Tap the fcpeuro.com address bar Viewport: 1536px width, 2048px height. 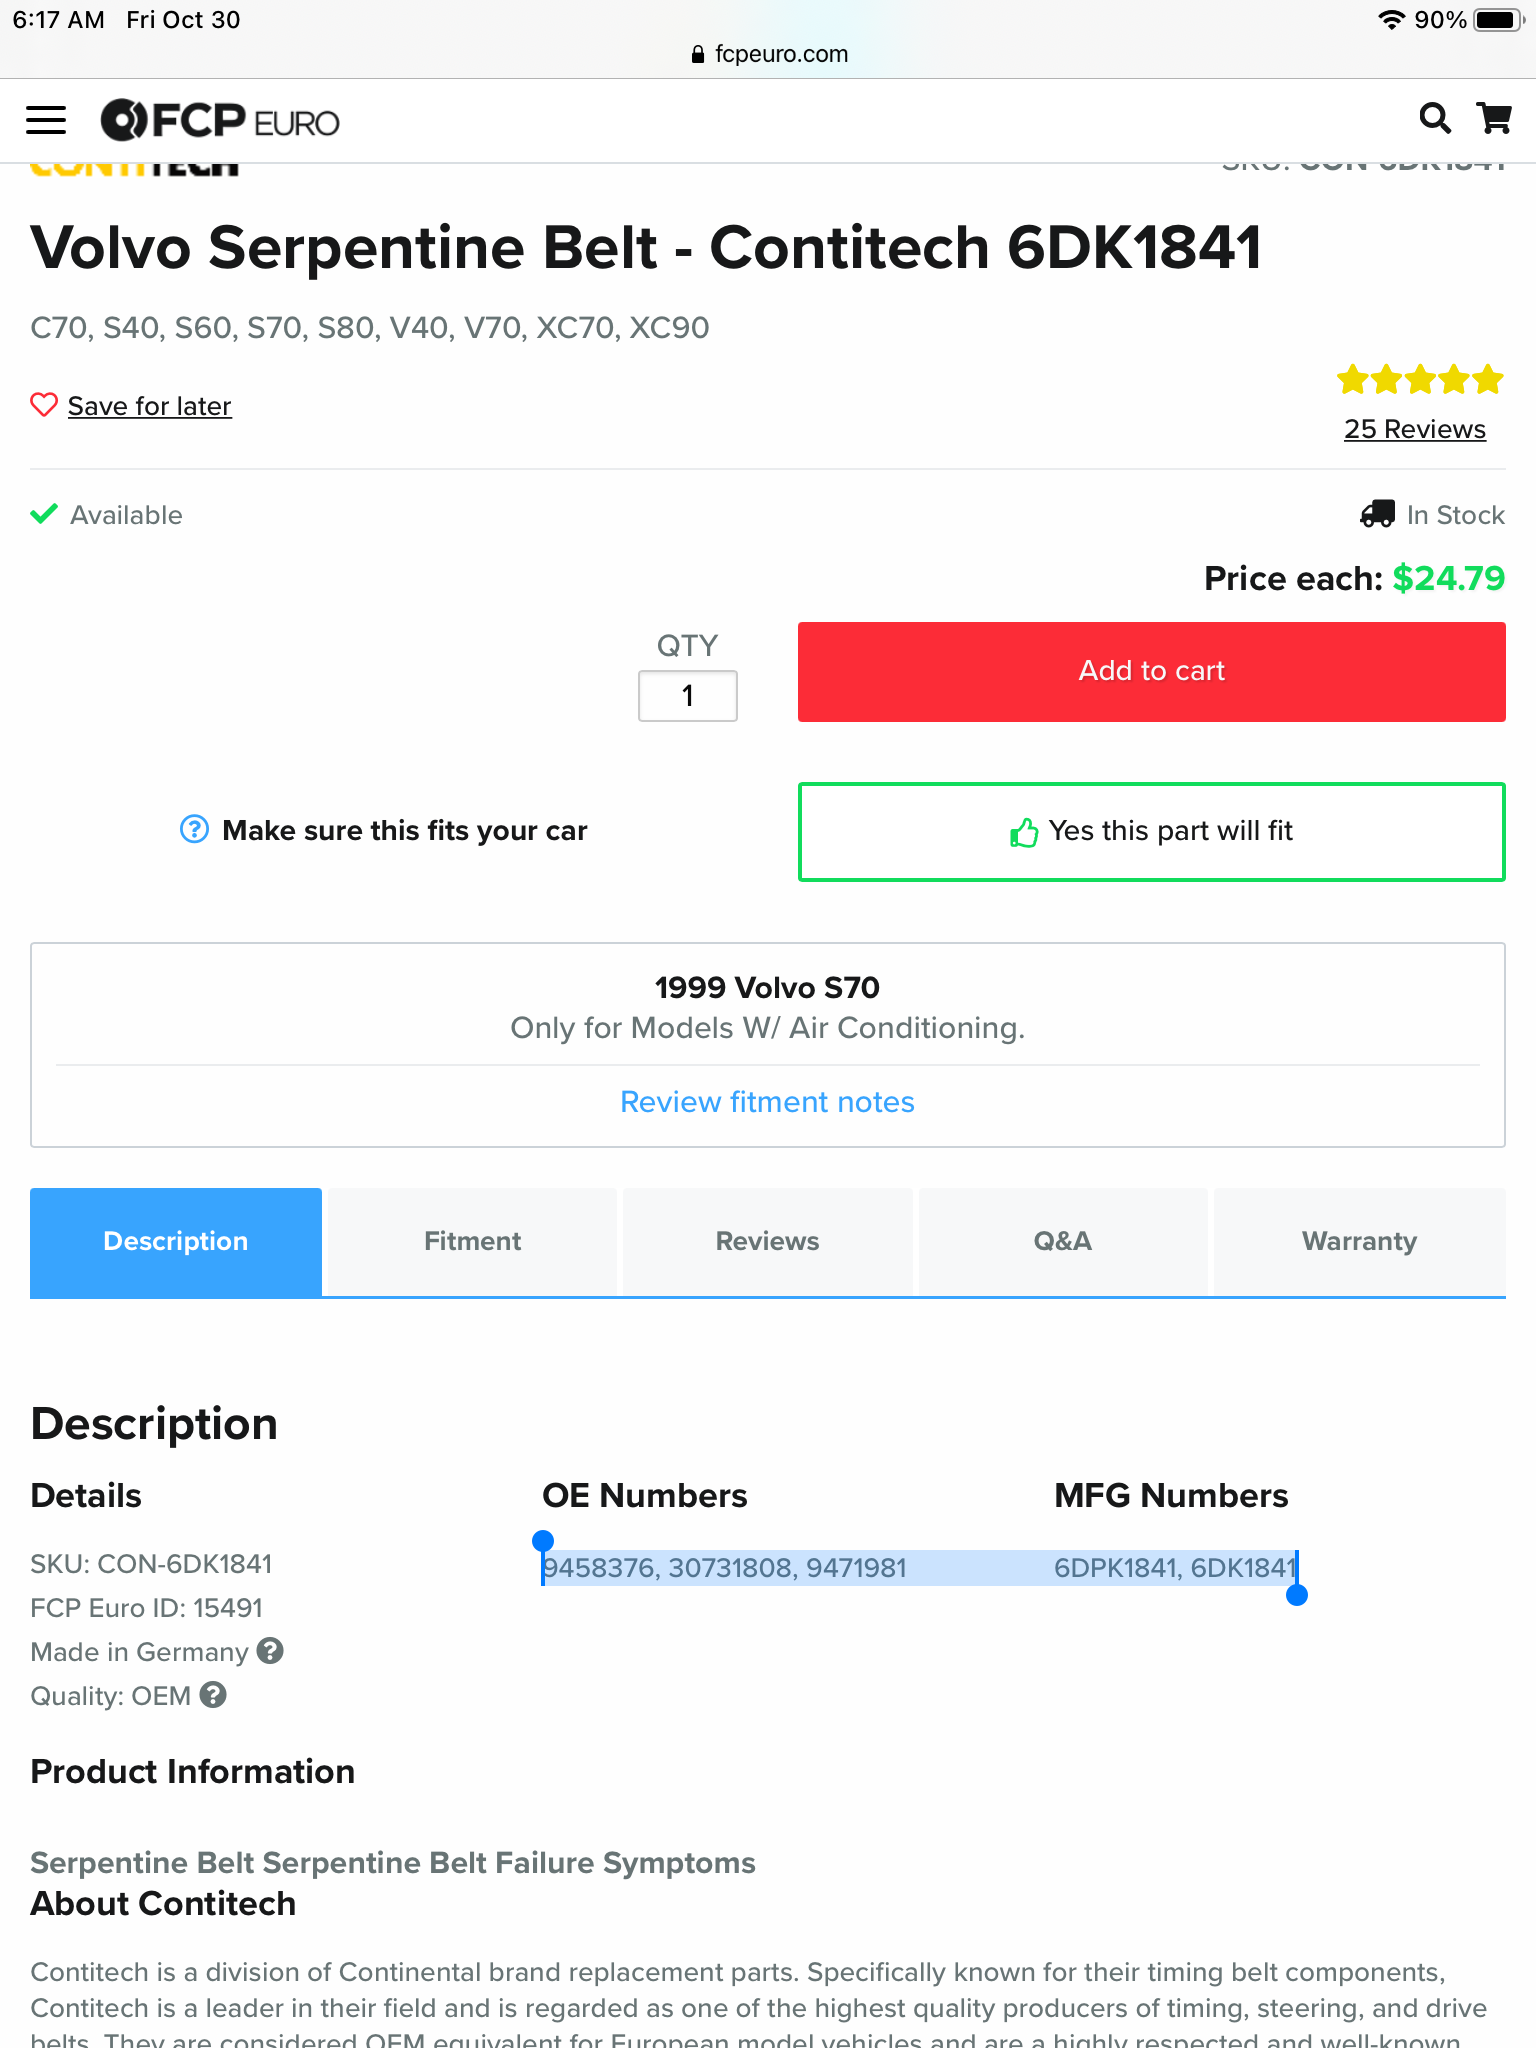pos(768,54)
